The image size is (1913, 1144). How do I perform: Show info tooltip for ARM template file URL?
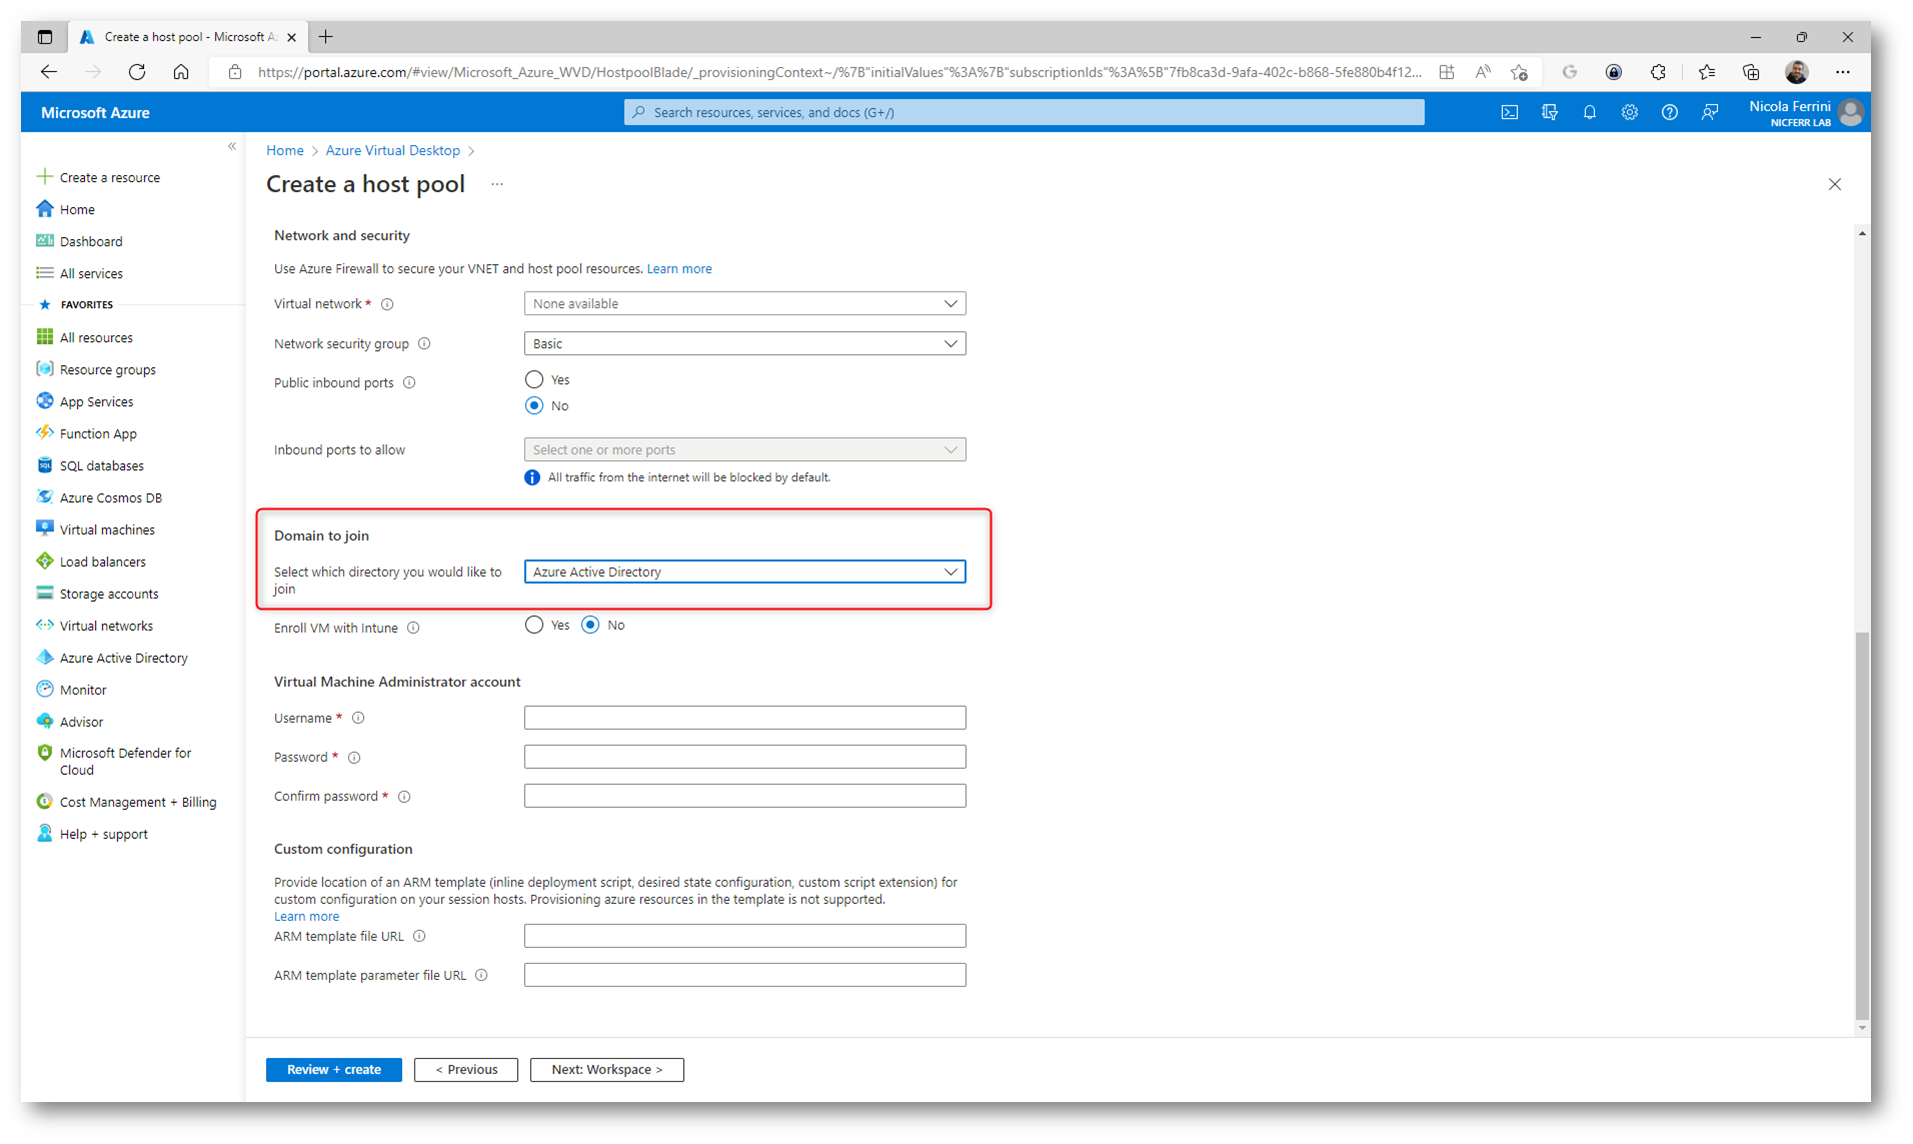[x=419, y=936]
